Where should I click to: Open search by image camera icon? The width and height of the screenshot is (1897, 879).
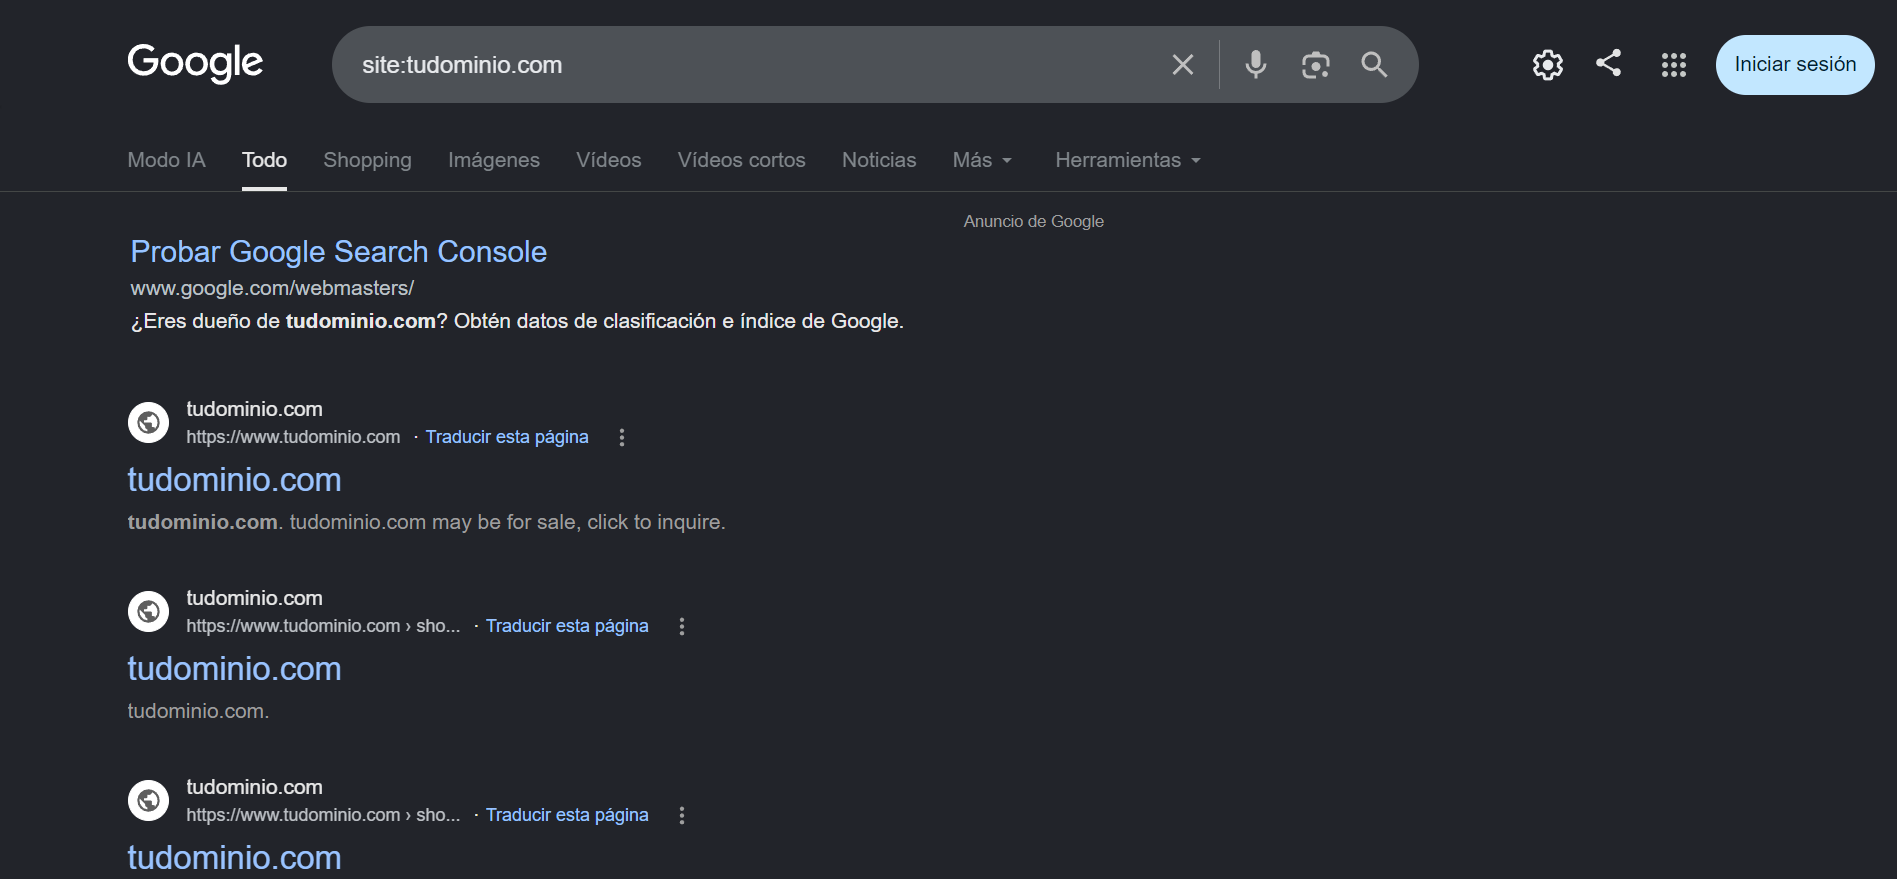(x=1315, y=65)
